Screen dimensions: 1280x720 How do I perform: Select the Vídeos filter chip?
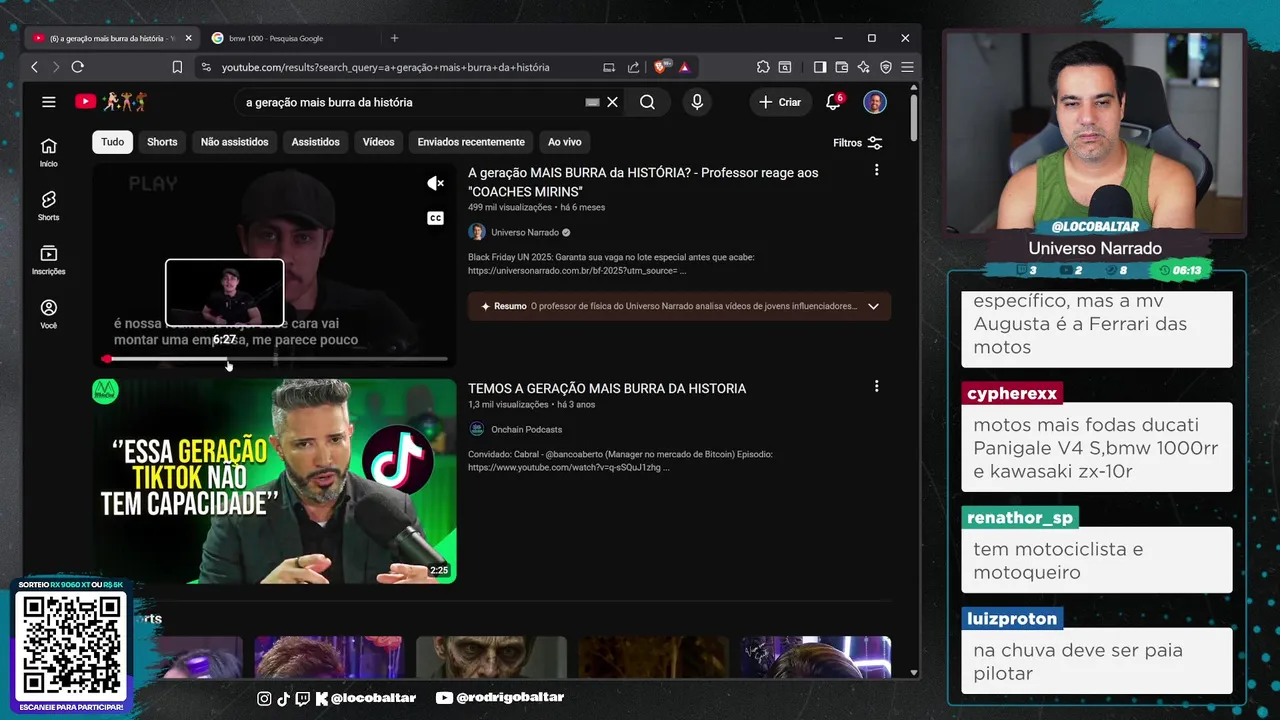click(378, 142)
